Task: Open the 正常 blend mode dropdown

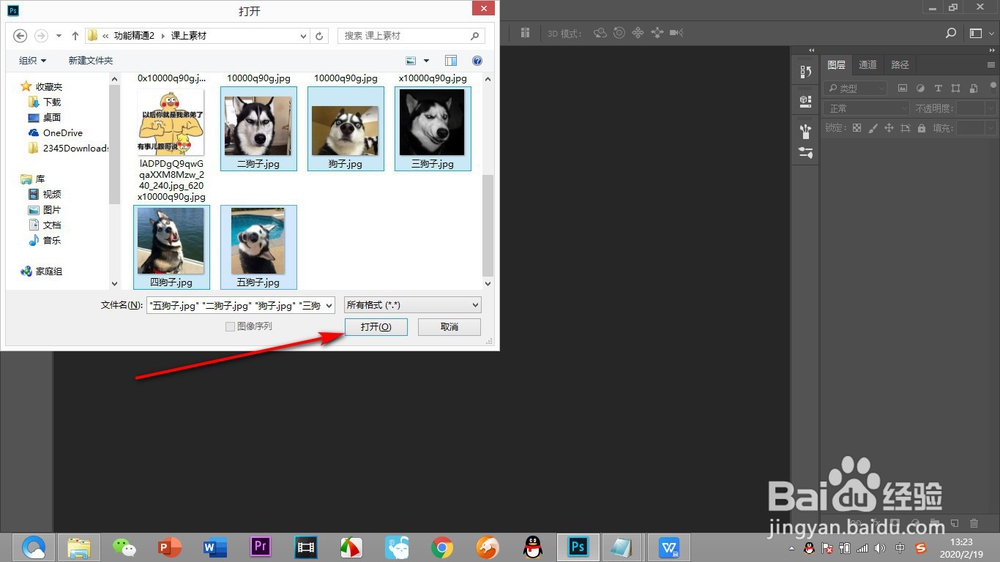Action: pyautogui.click(x=866, y=108)
